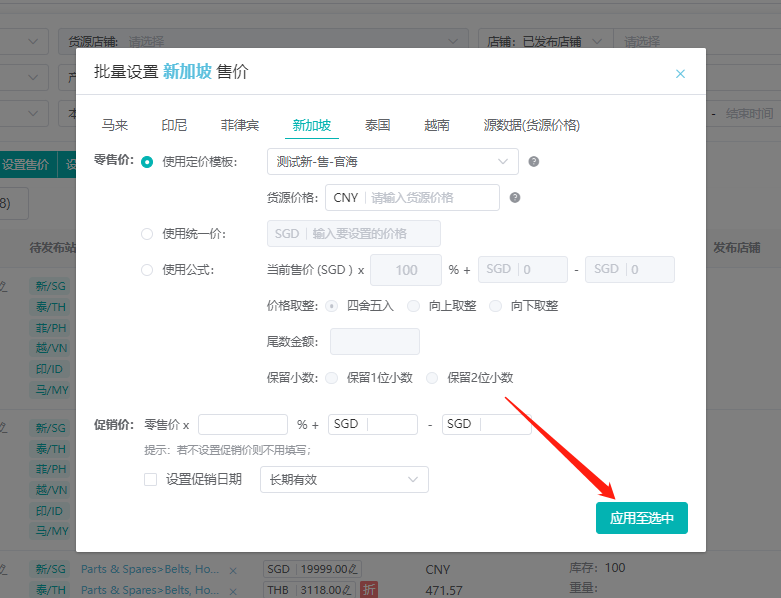Click the CNY source price input field
Viewport: 781px width, 598px height.
click(432, 198)
